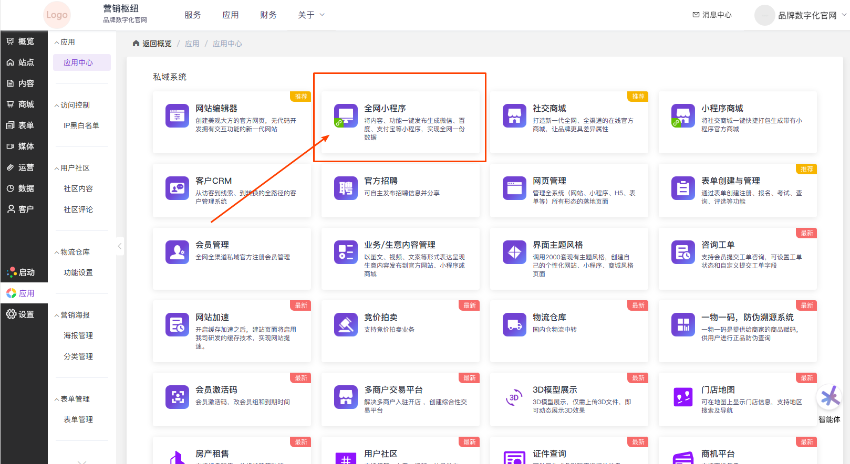Expand the 关于 dropdown menu
This screenshot has height=464, width=850.
point(311,15)
